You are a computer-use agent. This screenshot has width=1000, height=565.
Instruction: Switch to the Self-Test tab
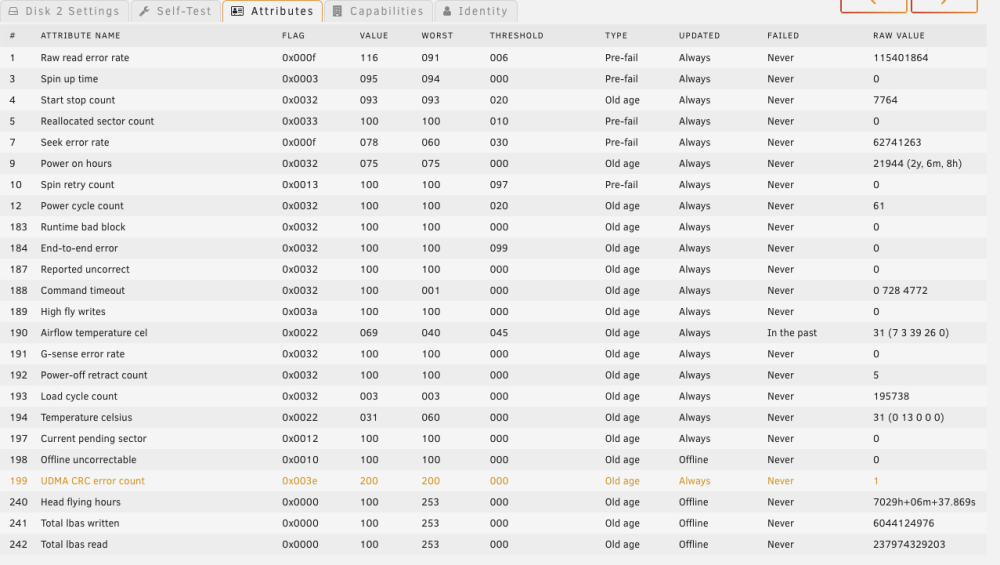(x=175, y=11)
